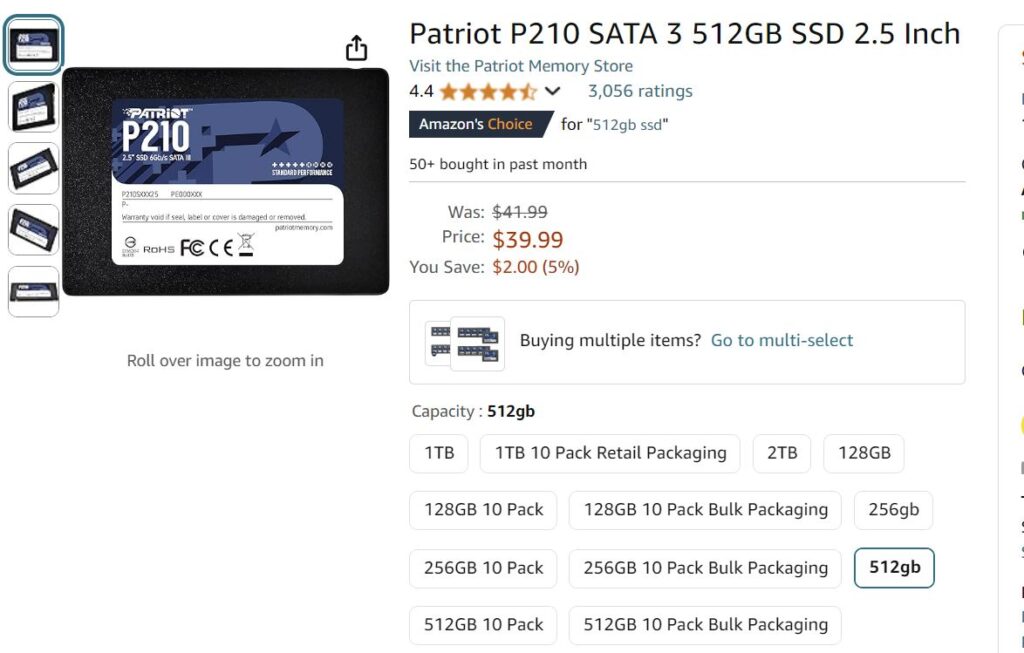Select 1TB 10 Pack Retail Packaging
The height and width of the screenshot is (653, 1024).
[610, 453]
